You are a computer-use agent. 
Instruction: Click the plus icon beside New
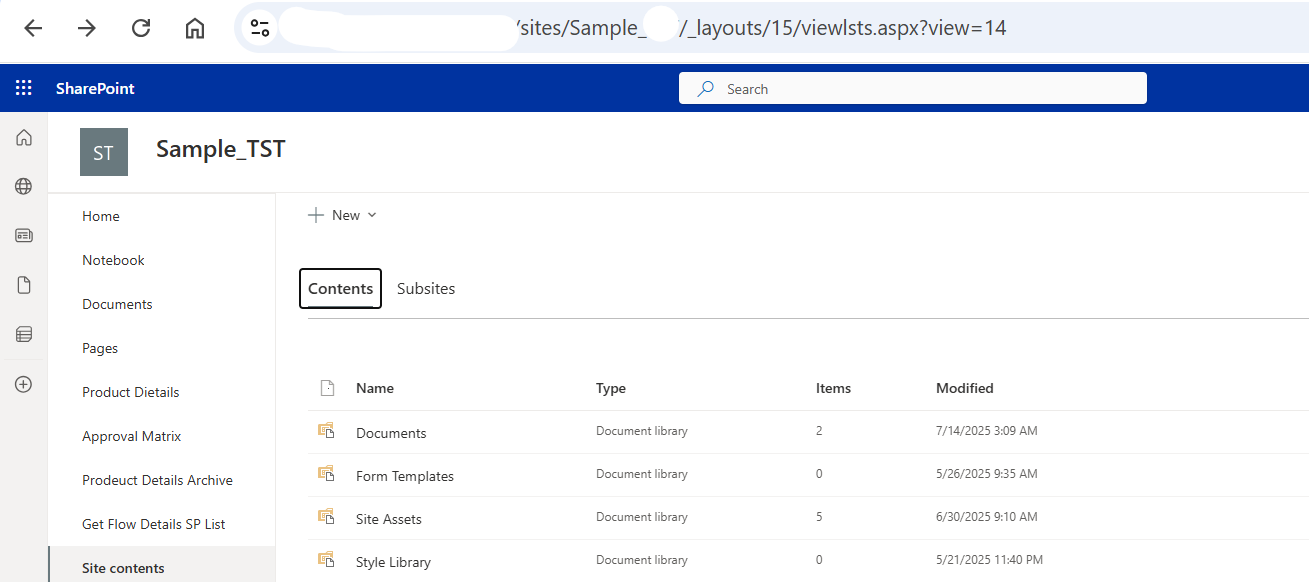click(x=316, y=215)
